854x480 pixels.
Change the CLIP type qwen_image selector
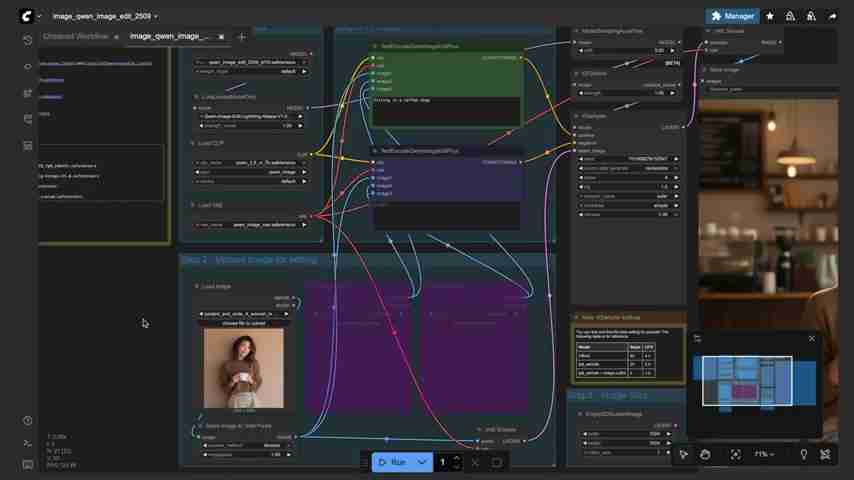point(251,172)
